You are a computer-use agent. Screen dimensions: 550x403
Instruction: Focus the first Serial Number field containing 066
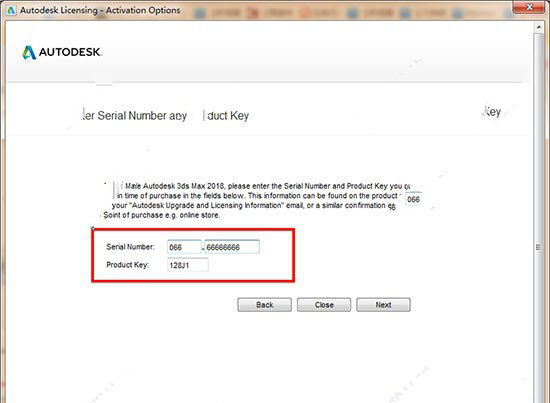coord(185,247)
